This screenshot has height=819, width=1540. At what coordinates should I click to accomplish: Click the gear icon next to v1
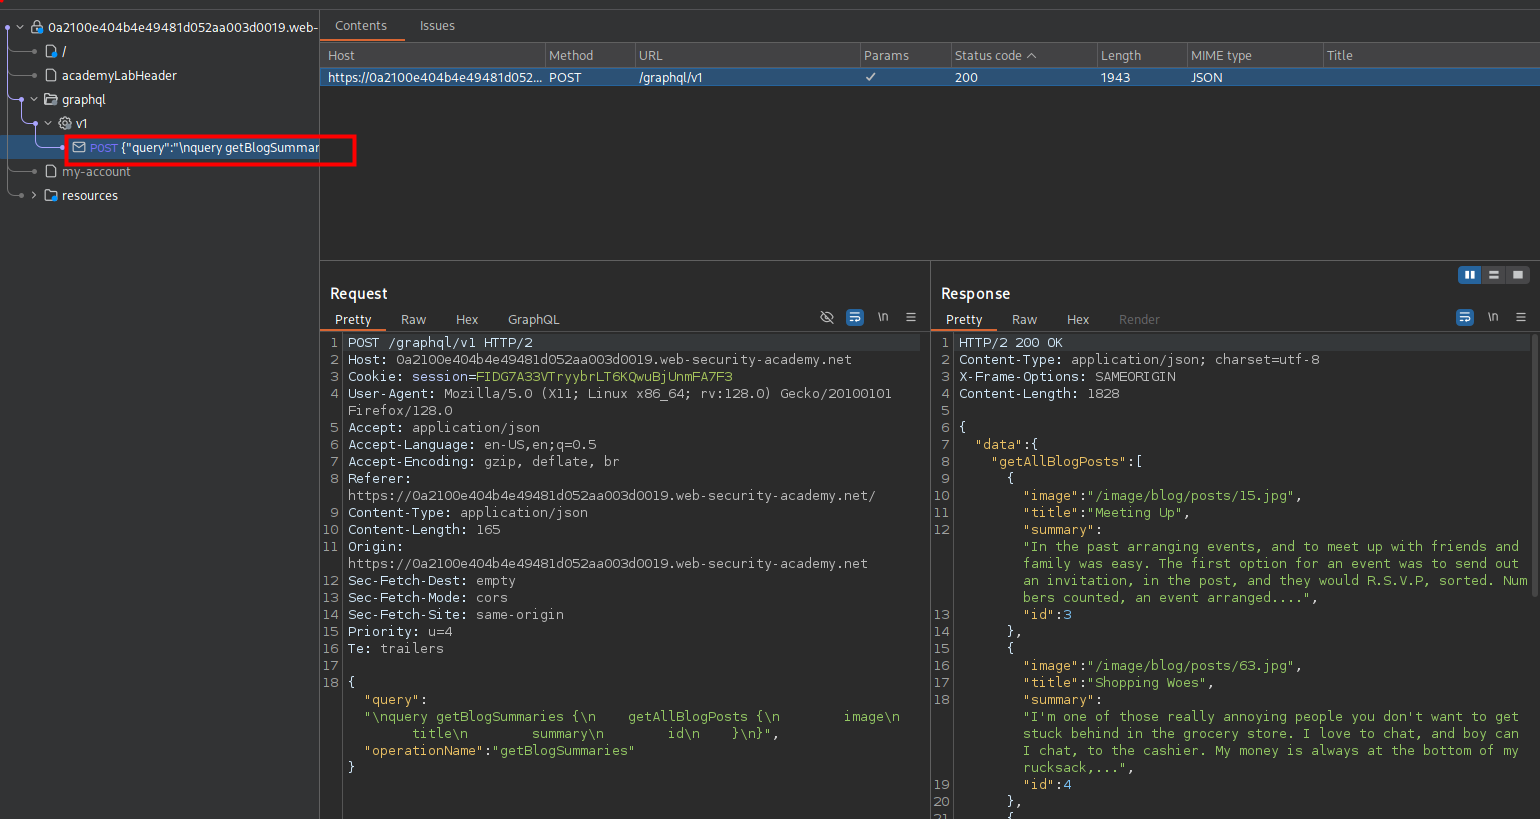[x=65, y=123]
